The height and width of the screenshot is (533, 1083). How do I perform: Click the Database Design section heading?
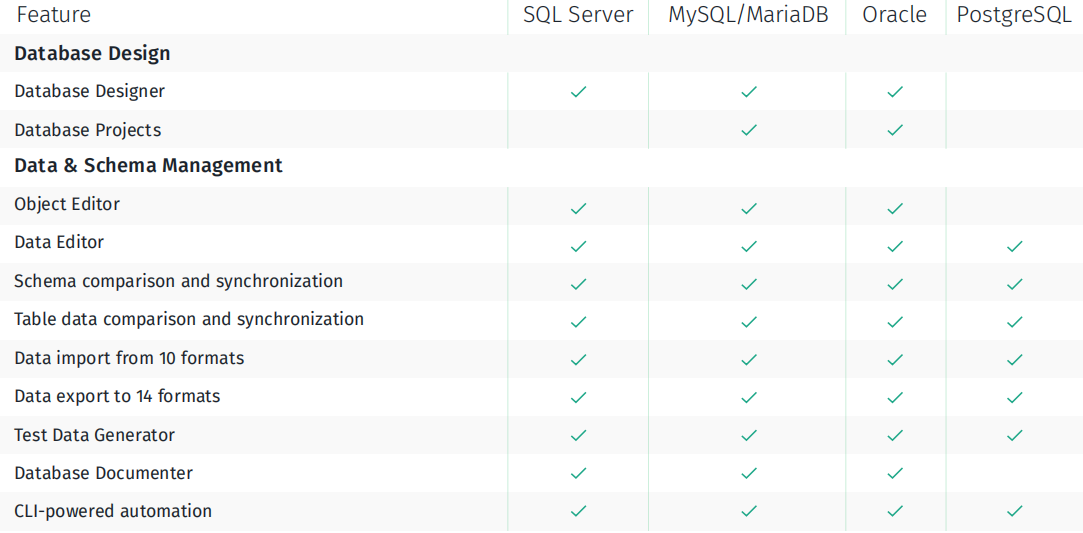(x=93, y=53)
